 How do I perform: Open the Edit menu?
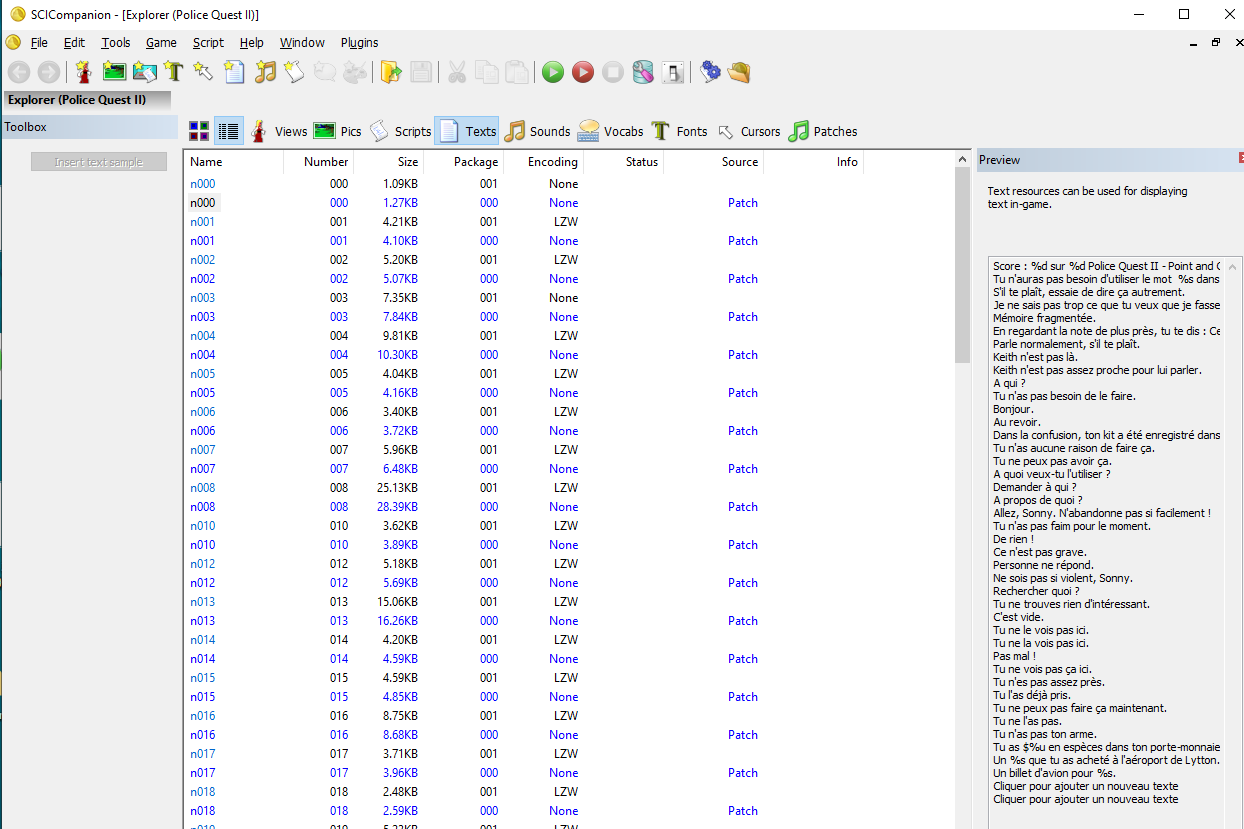74,43
